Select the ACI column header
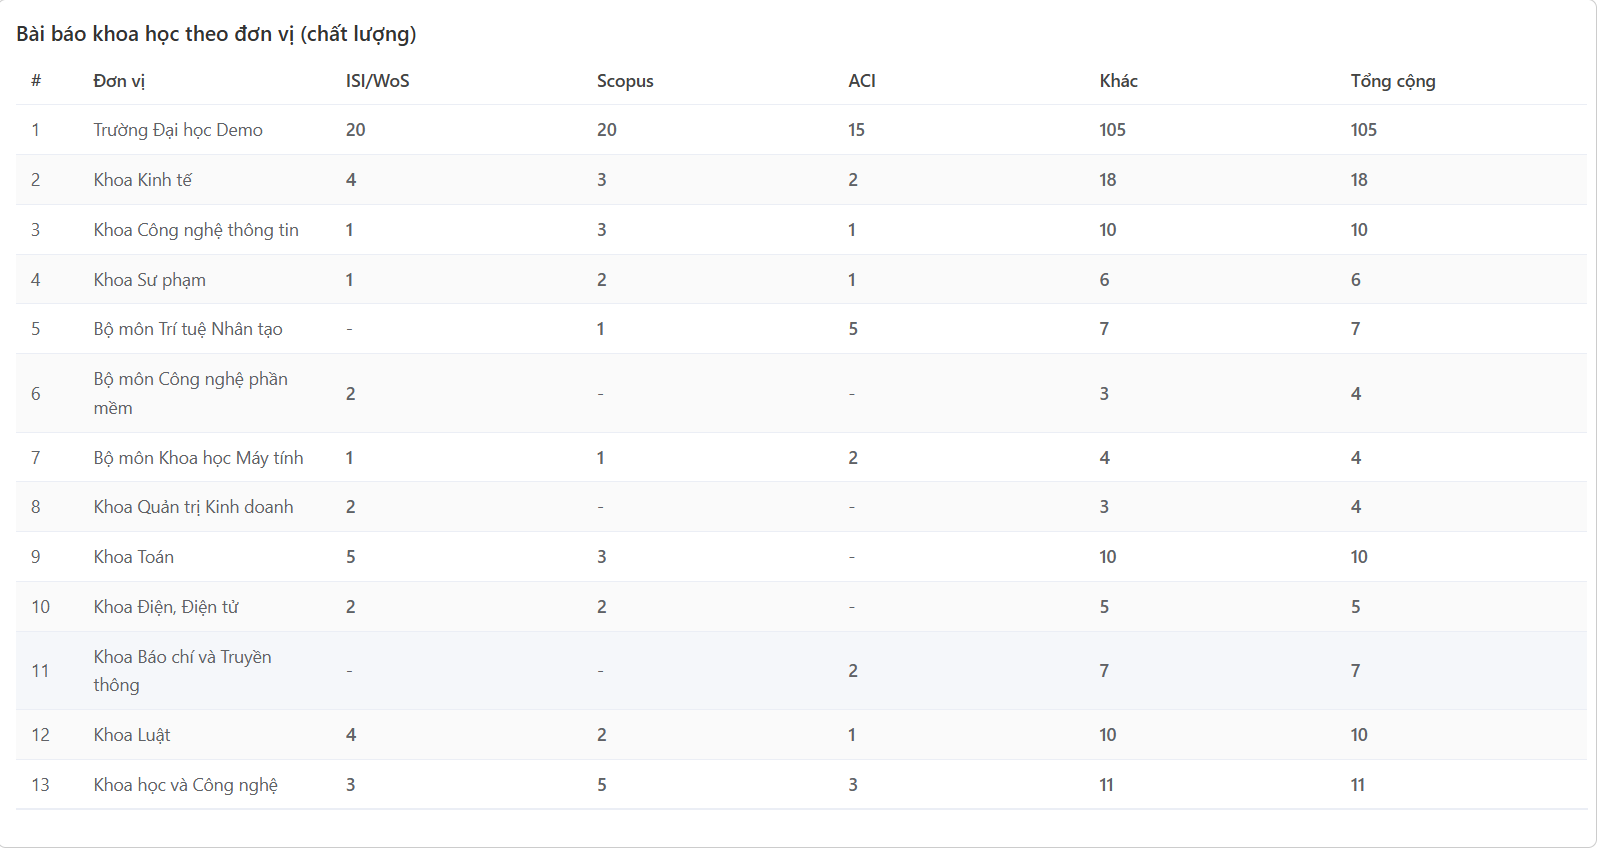Image resolution: width=1599 pixels, height=850 pixels. click(861, 81)
